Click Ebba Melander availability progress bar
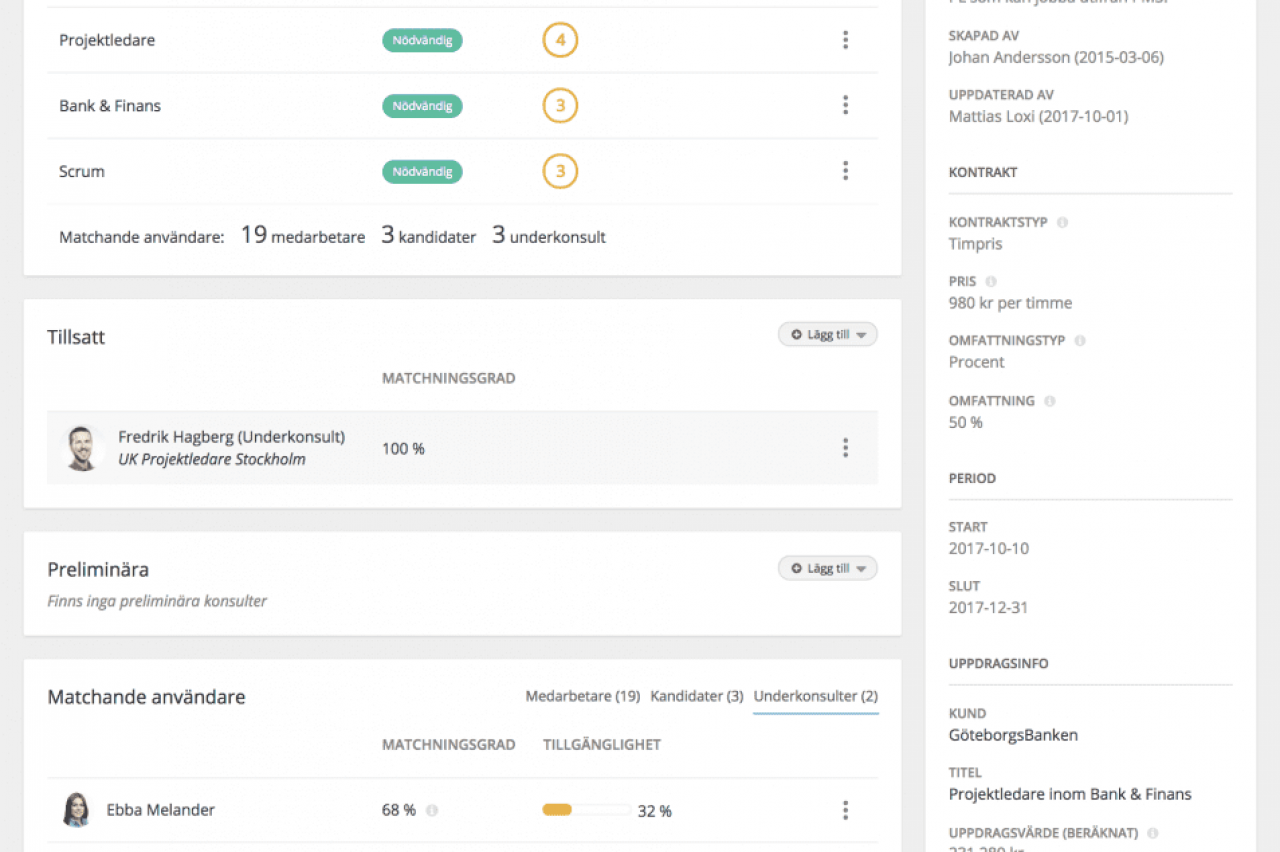The width and height of the screenshot is (1280, 852). tap(586, 810)
